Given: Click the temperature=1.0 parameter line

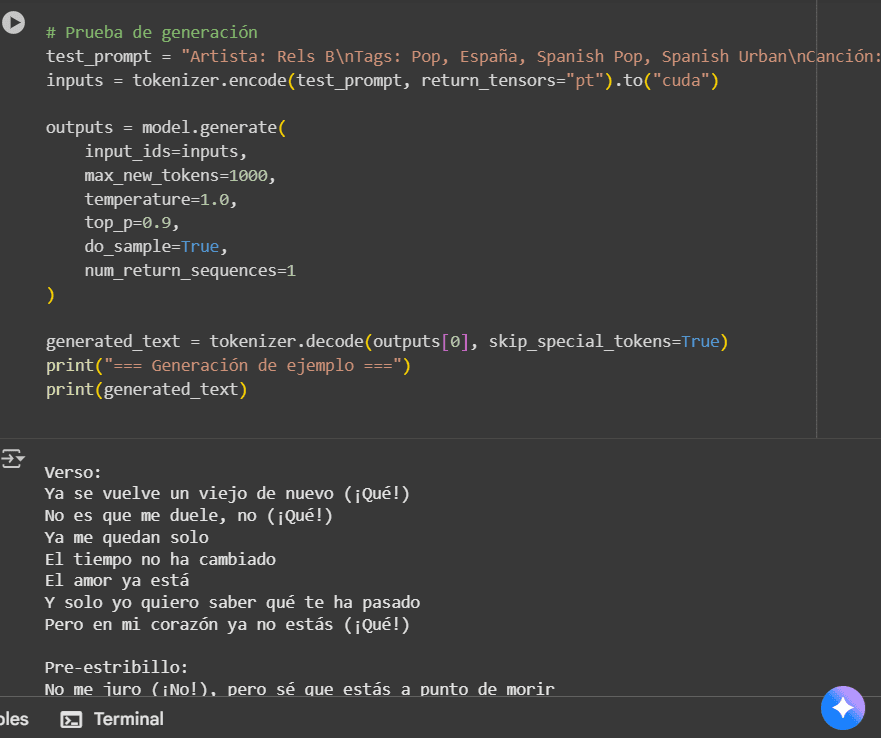Looking at the screenshot, I should (x=162, y=198).
